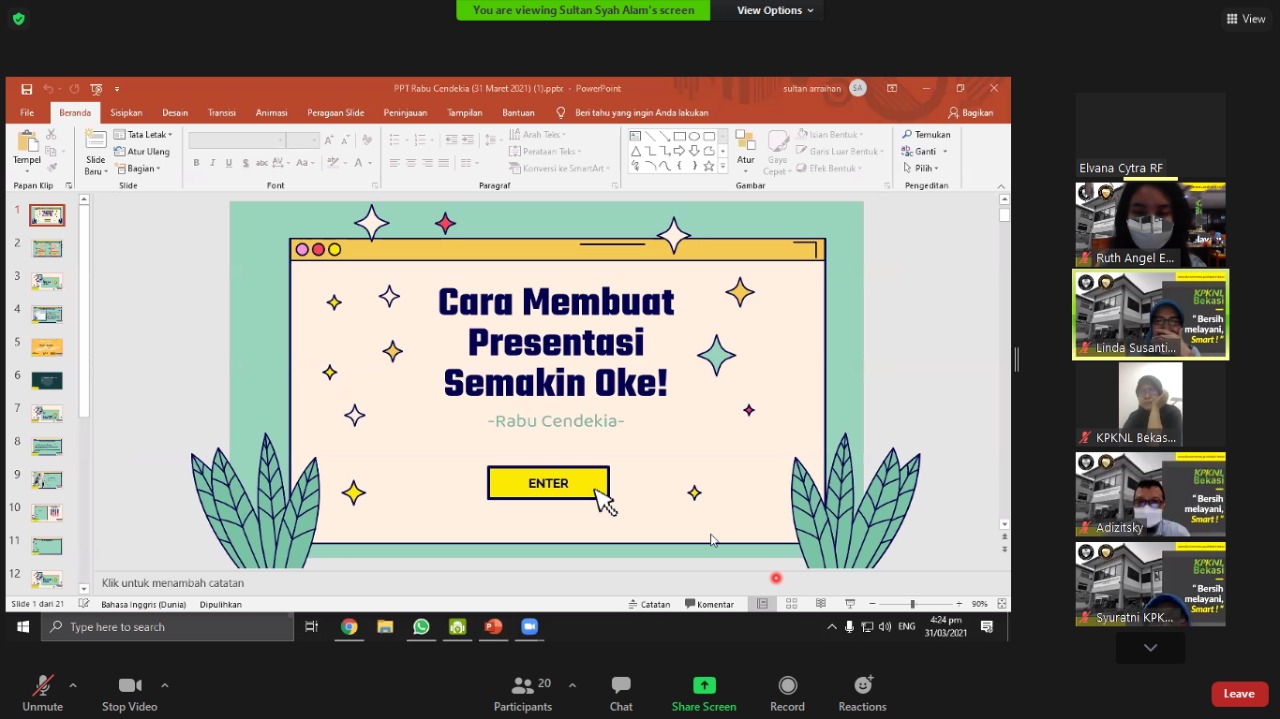Click the ENTER button on the slide

point(548,483)
